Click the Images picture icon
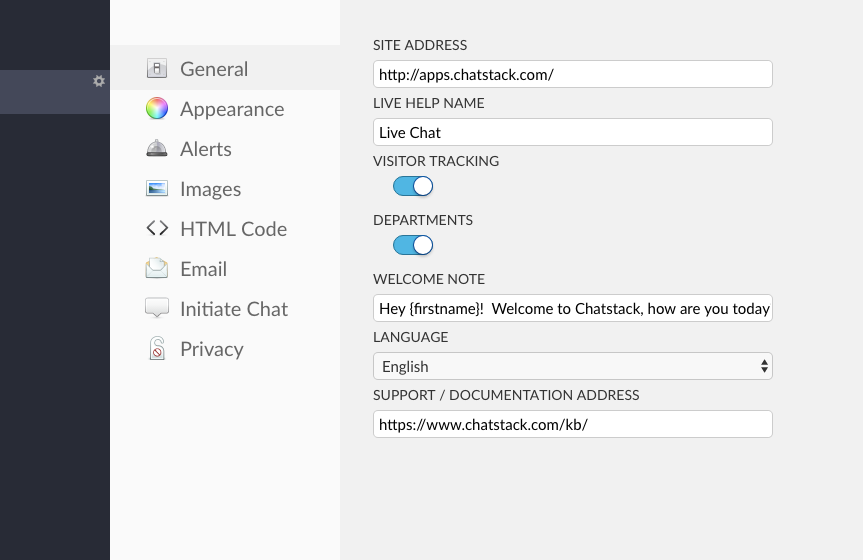863x560 pixels. coord(157,188)
